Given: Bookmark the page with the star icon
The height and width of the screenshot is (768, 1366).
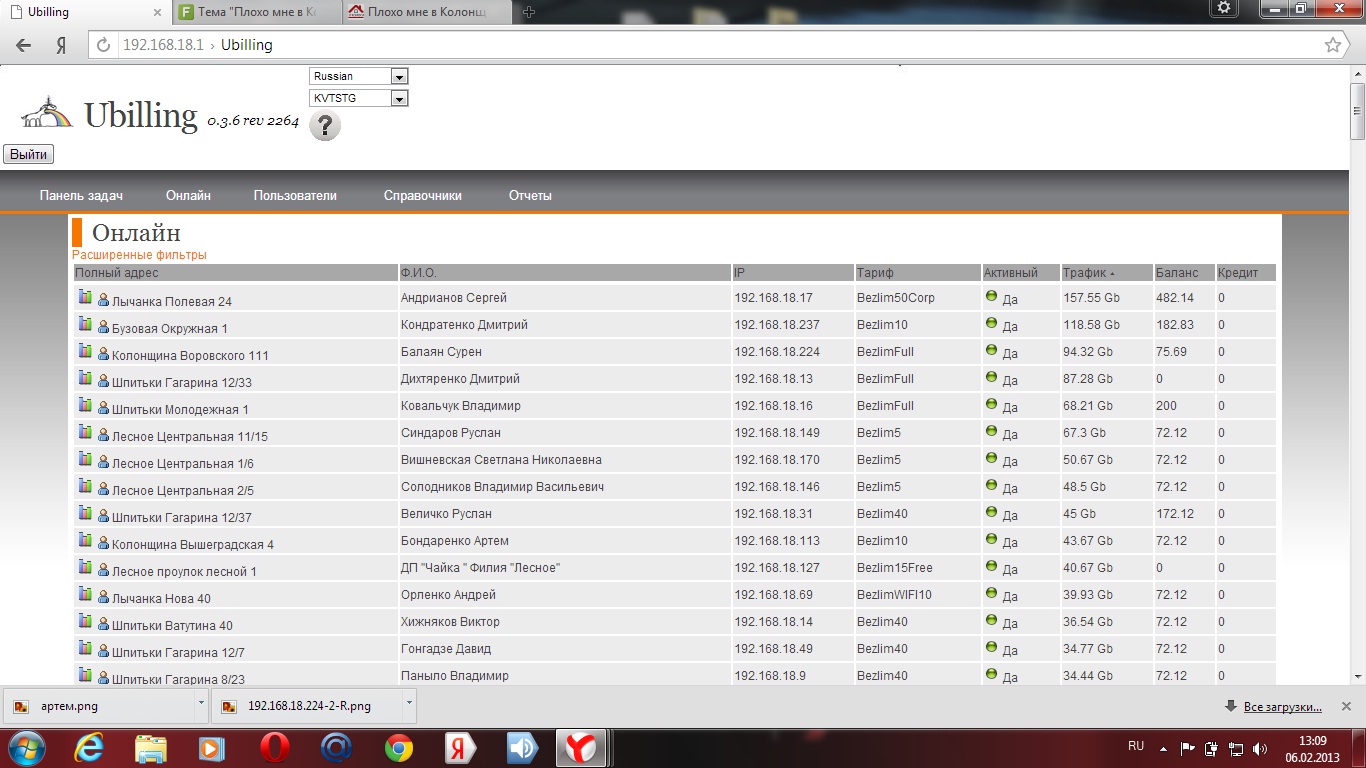Looking at the screenshot, I should click(x=1332, y=45).
